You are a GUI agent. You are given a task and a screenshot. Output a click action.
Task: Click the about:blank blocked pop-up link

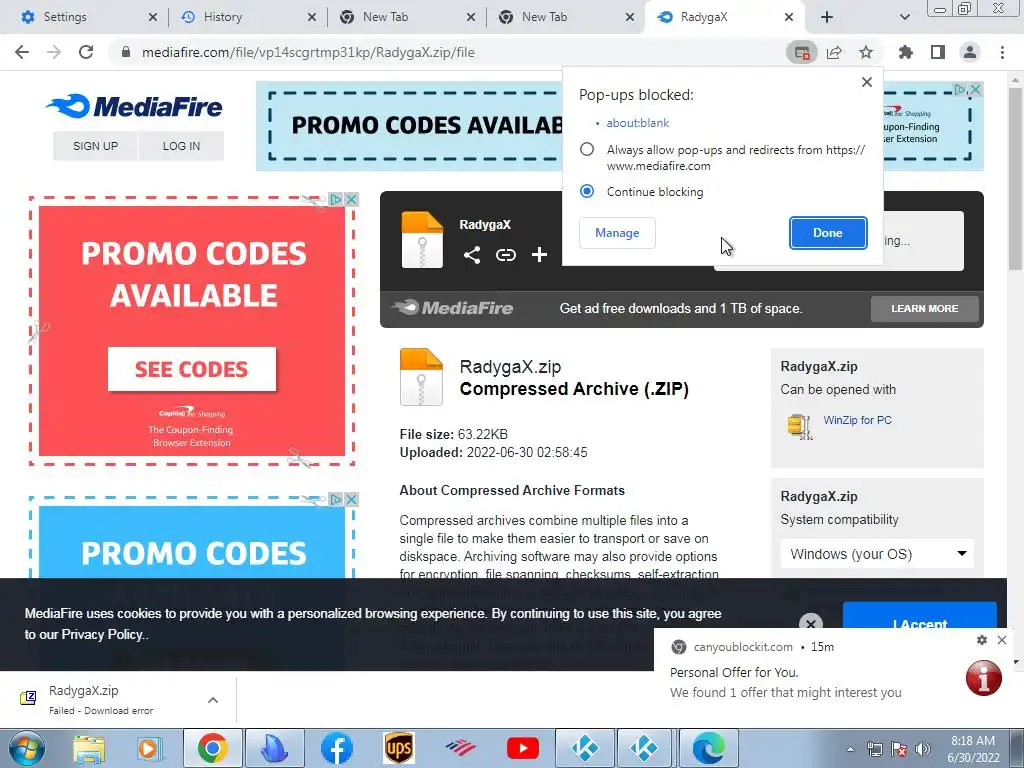pos(637,123)
